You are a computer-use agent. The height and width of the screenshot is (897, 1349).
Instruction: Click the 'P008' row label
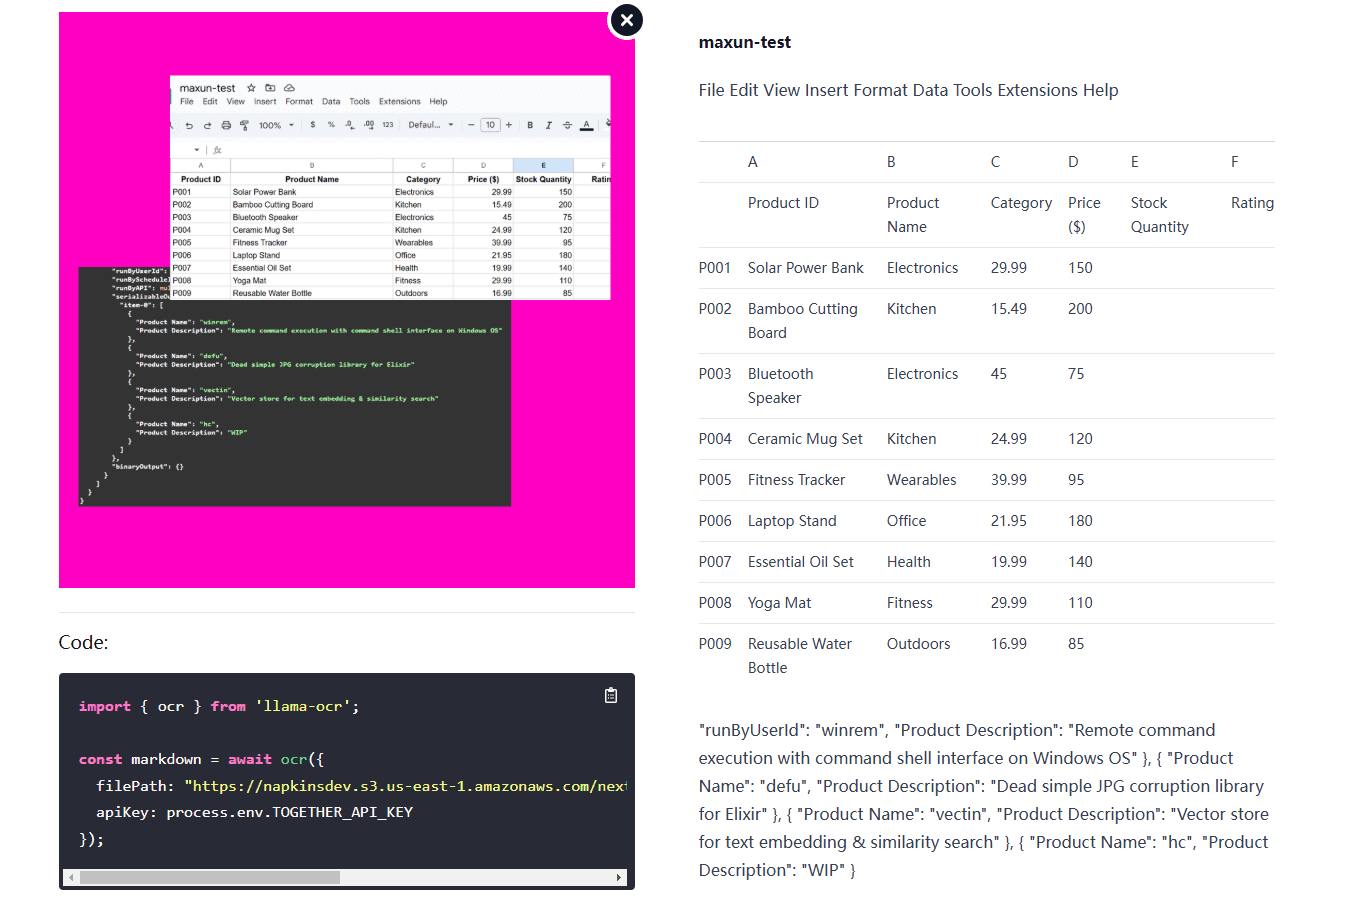coord(715,603)
